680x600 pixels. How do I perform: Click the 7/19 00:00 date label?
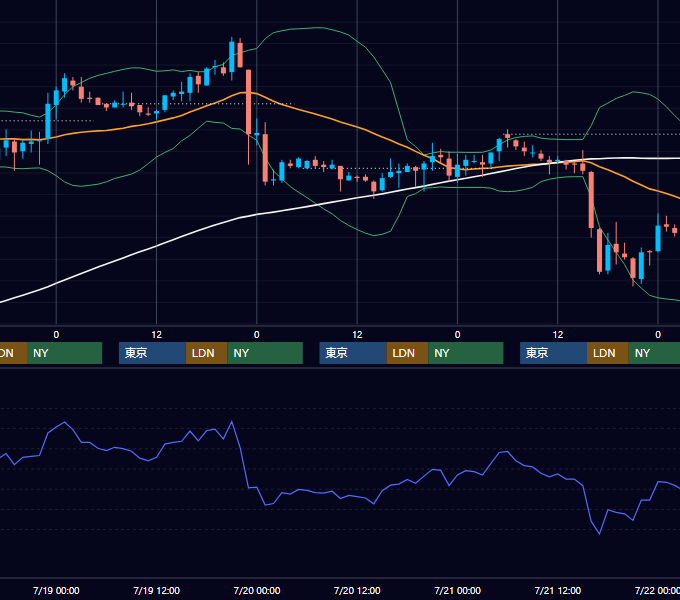[56, 590]
